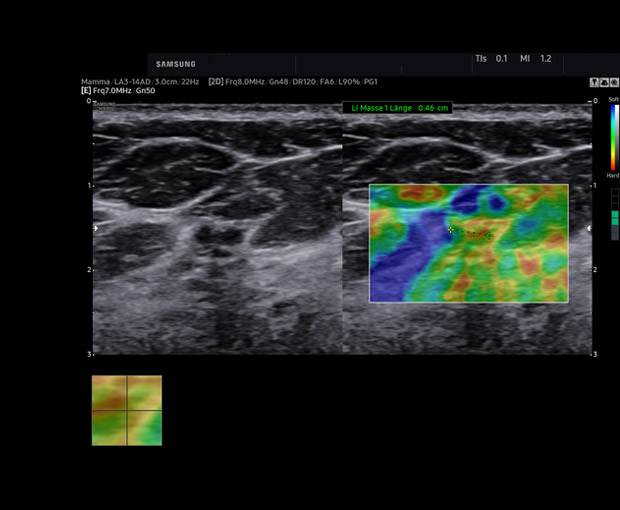Viewport: 620px width, 510px height.
Task: Click the yellow caliper start marker
Action: [451, 230]
